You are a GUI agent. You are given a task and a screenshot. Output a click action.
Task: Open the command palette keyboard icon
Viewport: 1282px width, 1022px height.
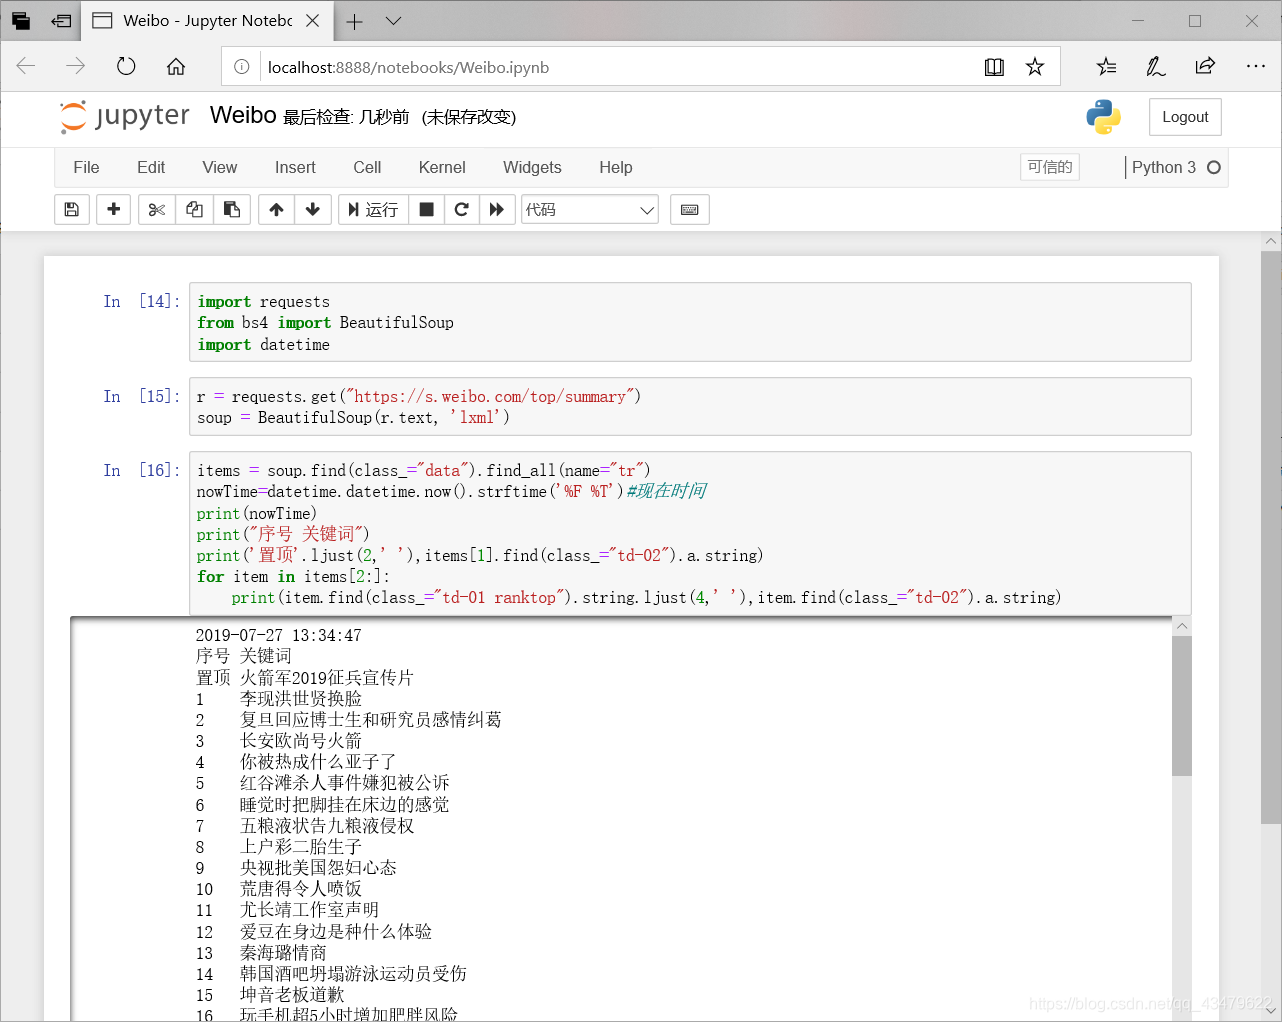point(689,209)
